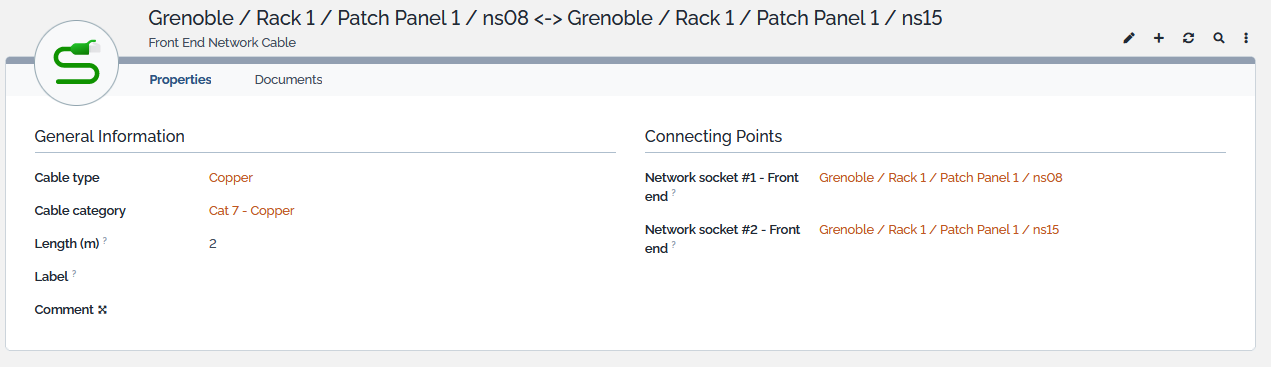Open the Cat 7 - Copper category link
The width and height of the screenshot is (1271, 367).
click(x=252, y=211)
